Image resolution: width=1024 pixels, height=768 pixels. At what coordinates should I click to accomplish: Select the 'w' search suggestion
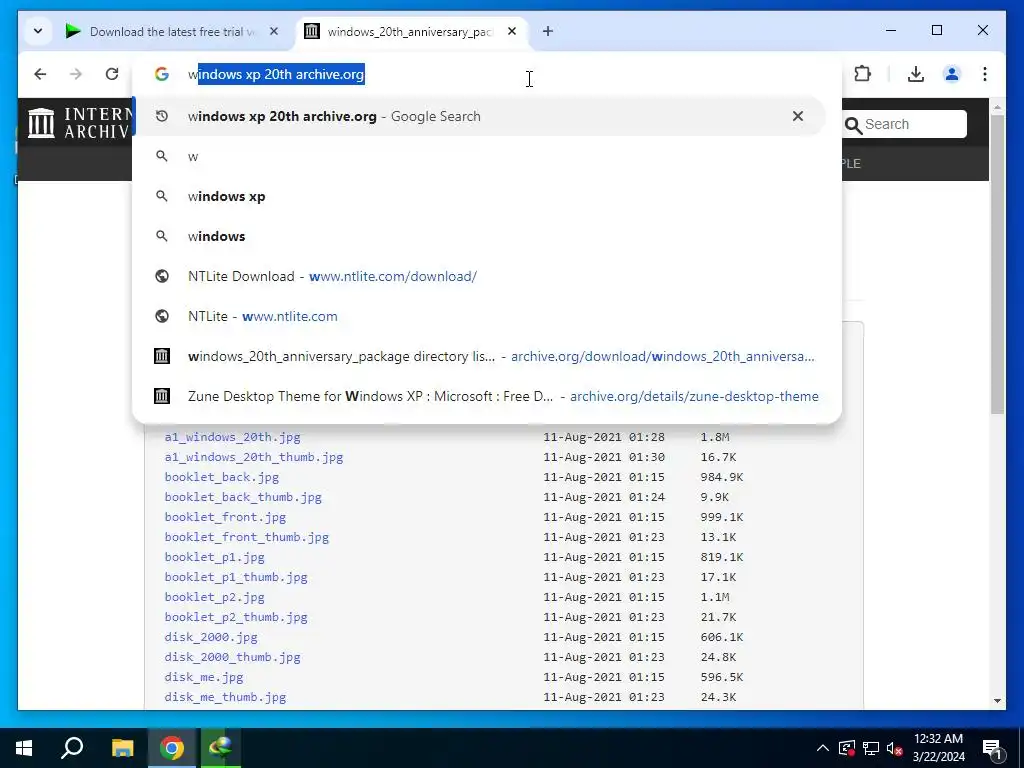(480, 156)
